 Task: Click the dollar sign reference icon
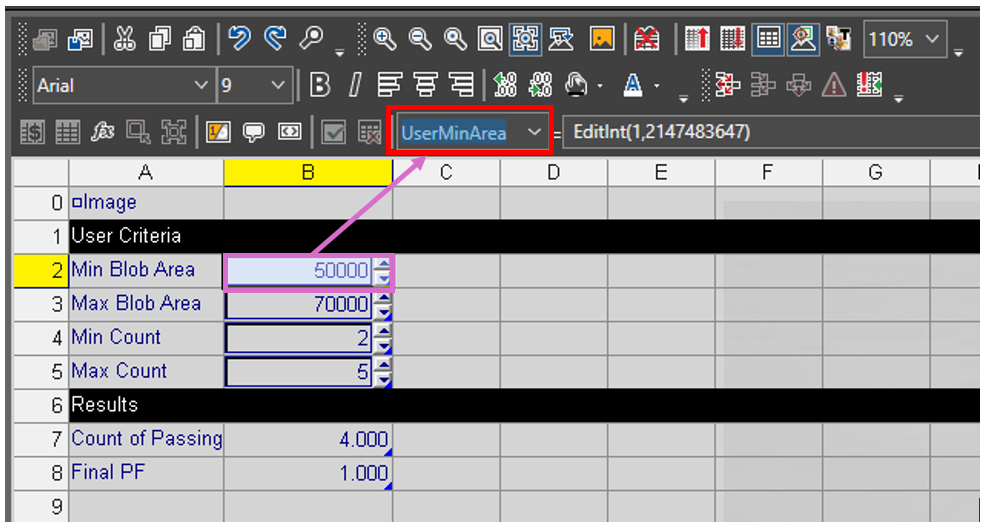[31, 132]
